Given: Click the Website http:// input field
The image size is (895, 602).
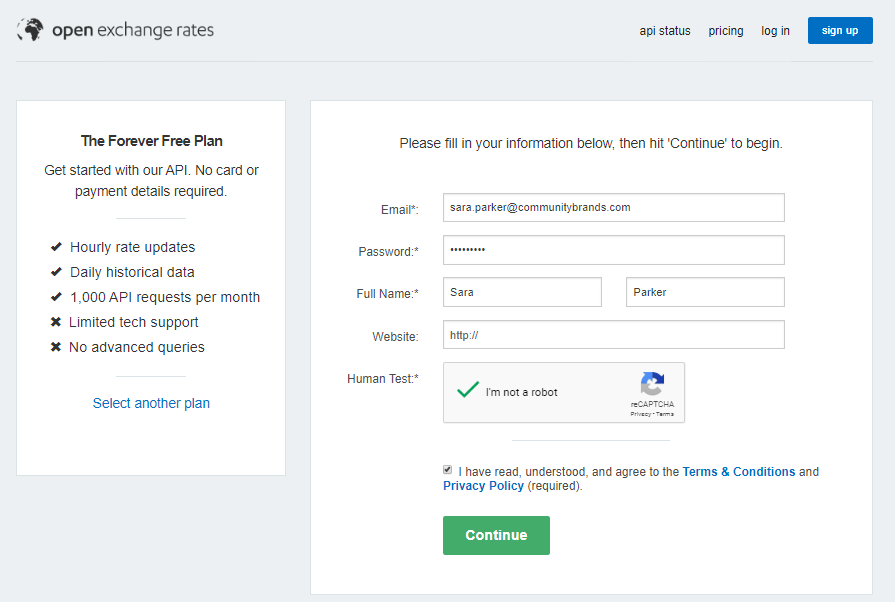Looking at the screenshot, I should tap(613, 335).
